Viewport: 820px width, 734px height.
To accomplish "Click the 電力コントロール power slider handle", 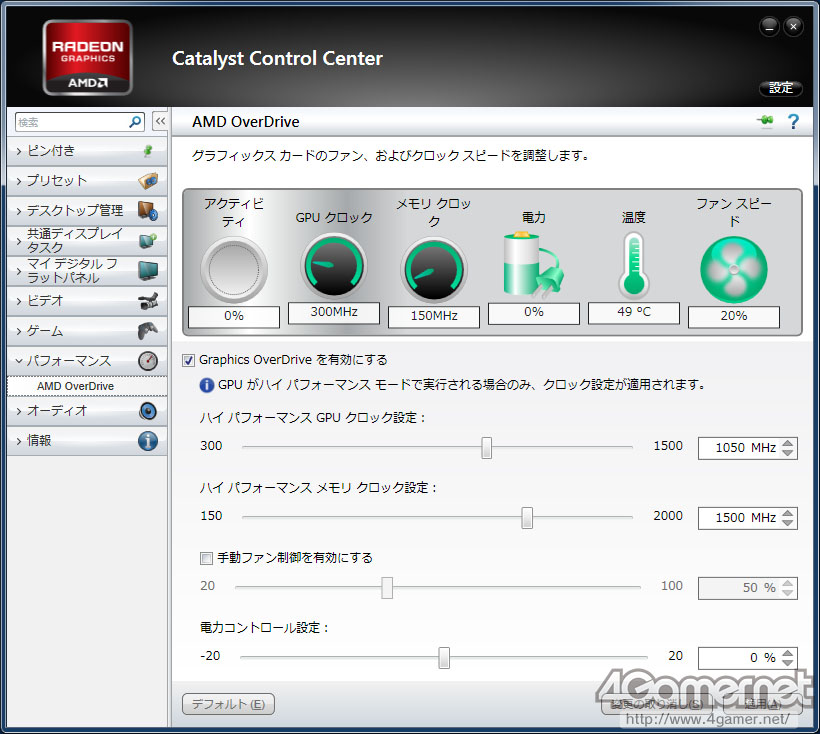I will pos(444,658).
